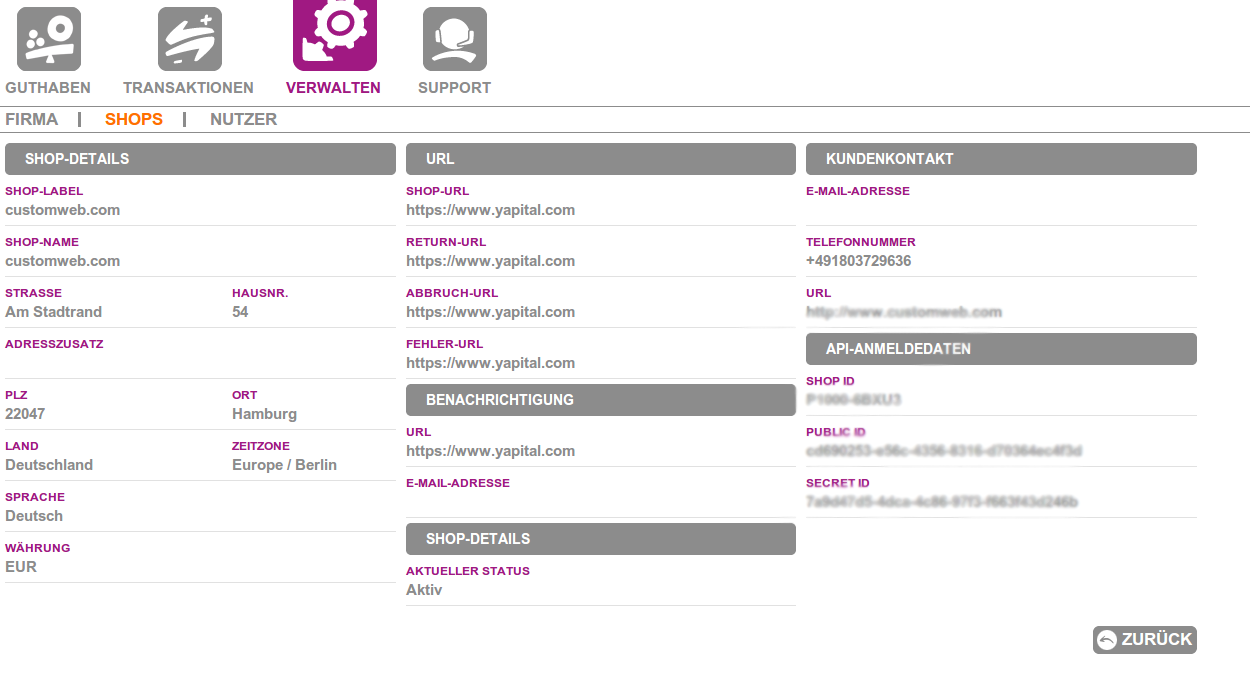Viewport: 1250px width, 676px height.
Task: Click the blurred Secret ID value
Action: coord(941,502)
